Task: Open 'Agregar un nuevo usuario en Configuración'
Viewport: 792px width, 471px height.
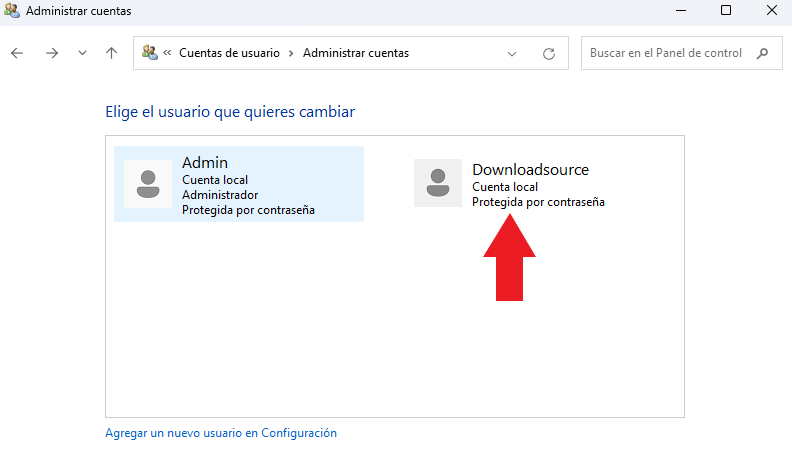Action: click(x=221, y=433)
